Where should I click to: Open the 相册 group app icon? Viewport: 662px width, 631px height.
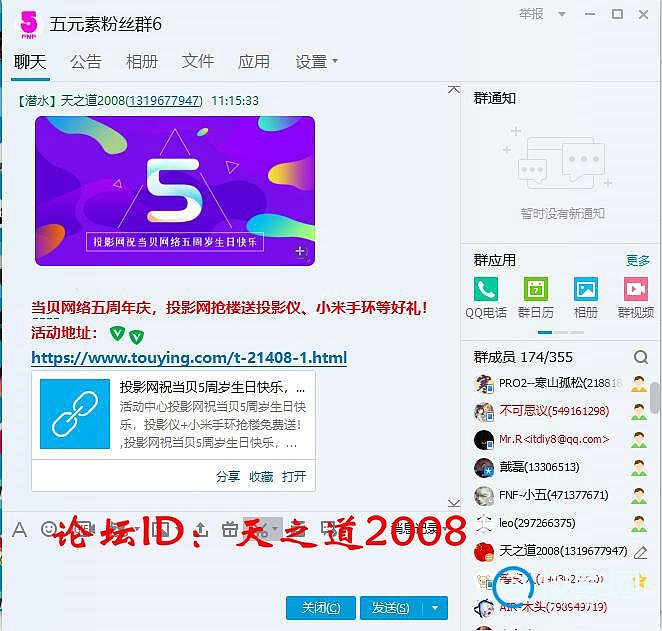pos(586,289)
